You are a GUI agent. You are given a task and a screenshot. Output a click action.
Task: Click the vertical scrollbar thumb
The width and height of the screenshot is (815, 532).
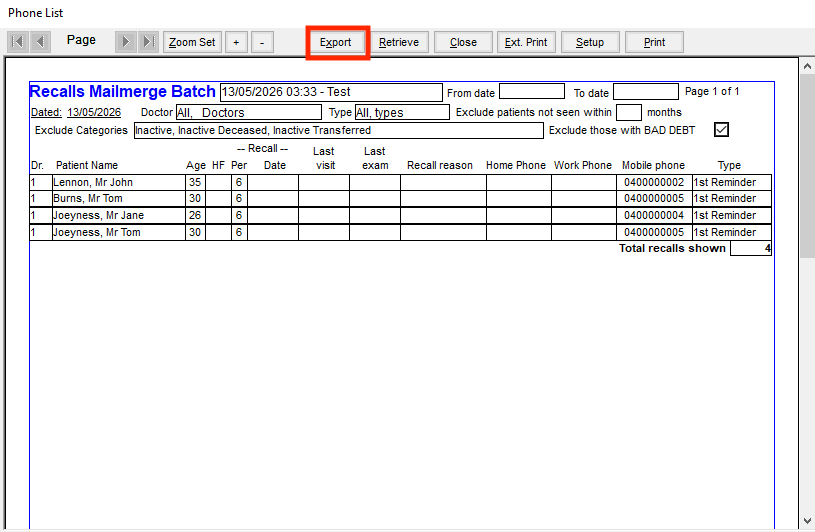(807, 165)
